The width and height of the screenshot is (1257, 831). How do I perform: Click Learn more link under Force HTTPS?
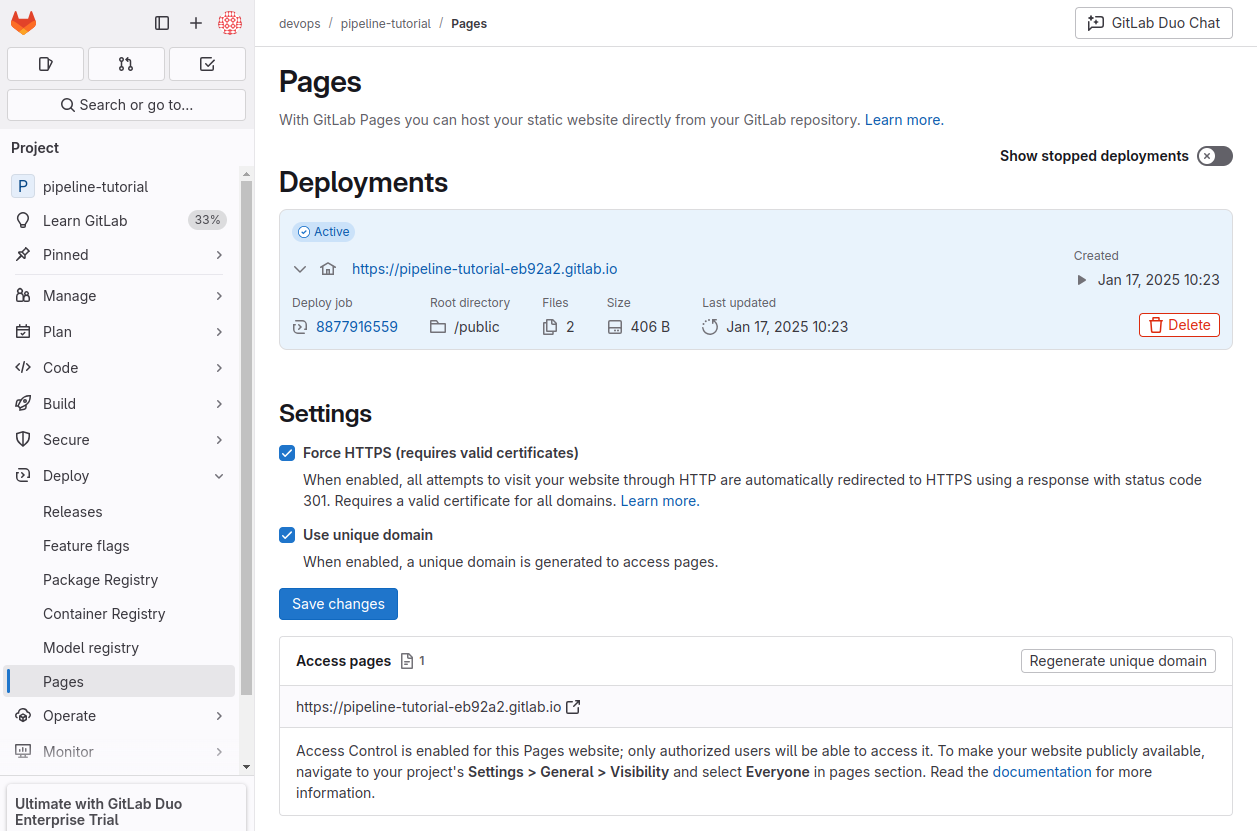pos(659,501)
